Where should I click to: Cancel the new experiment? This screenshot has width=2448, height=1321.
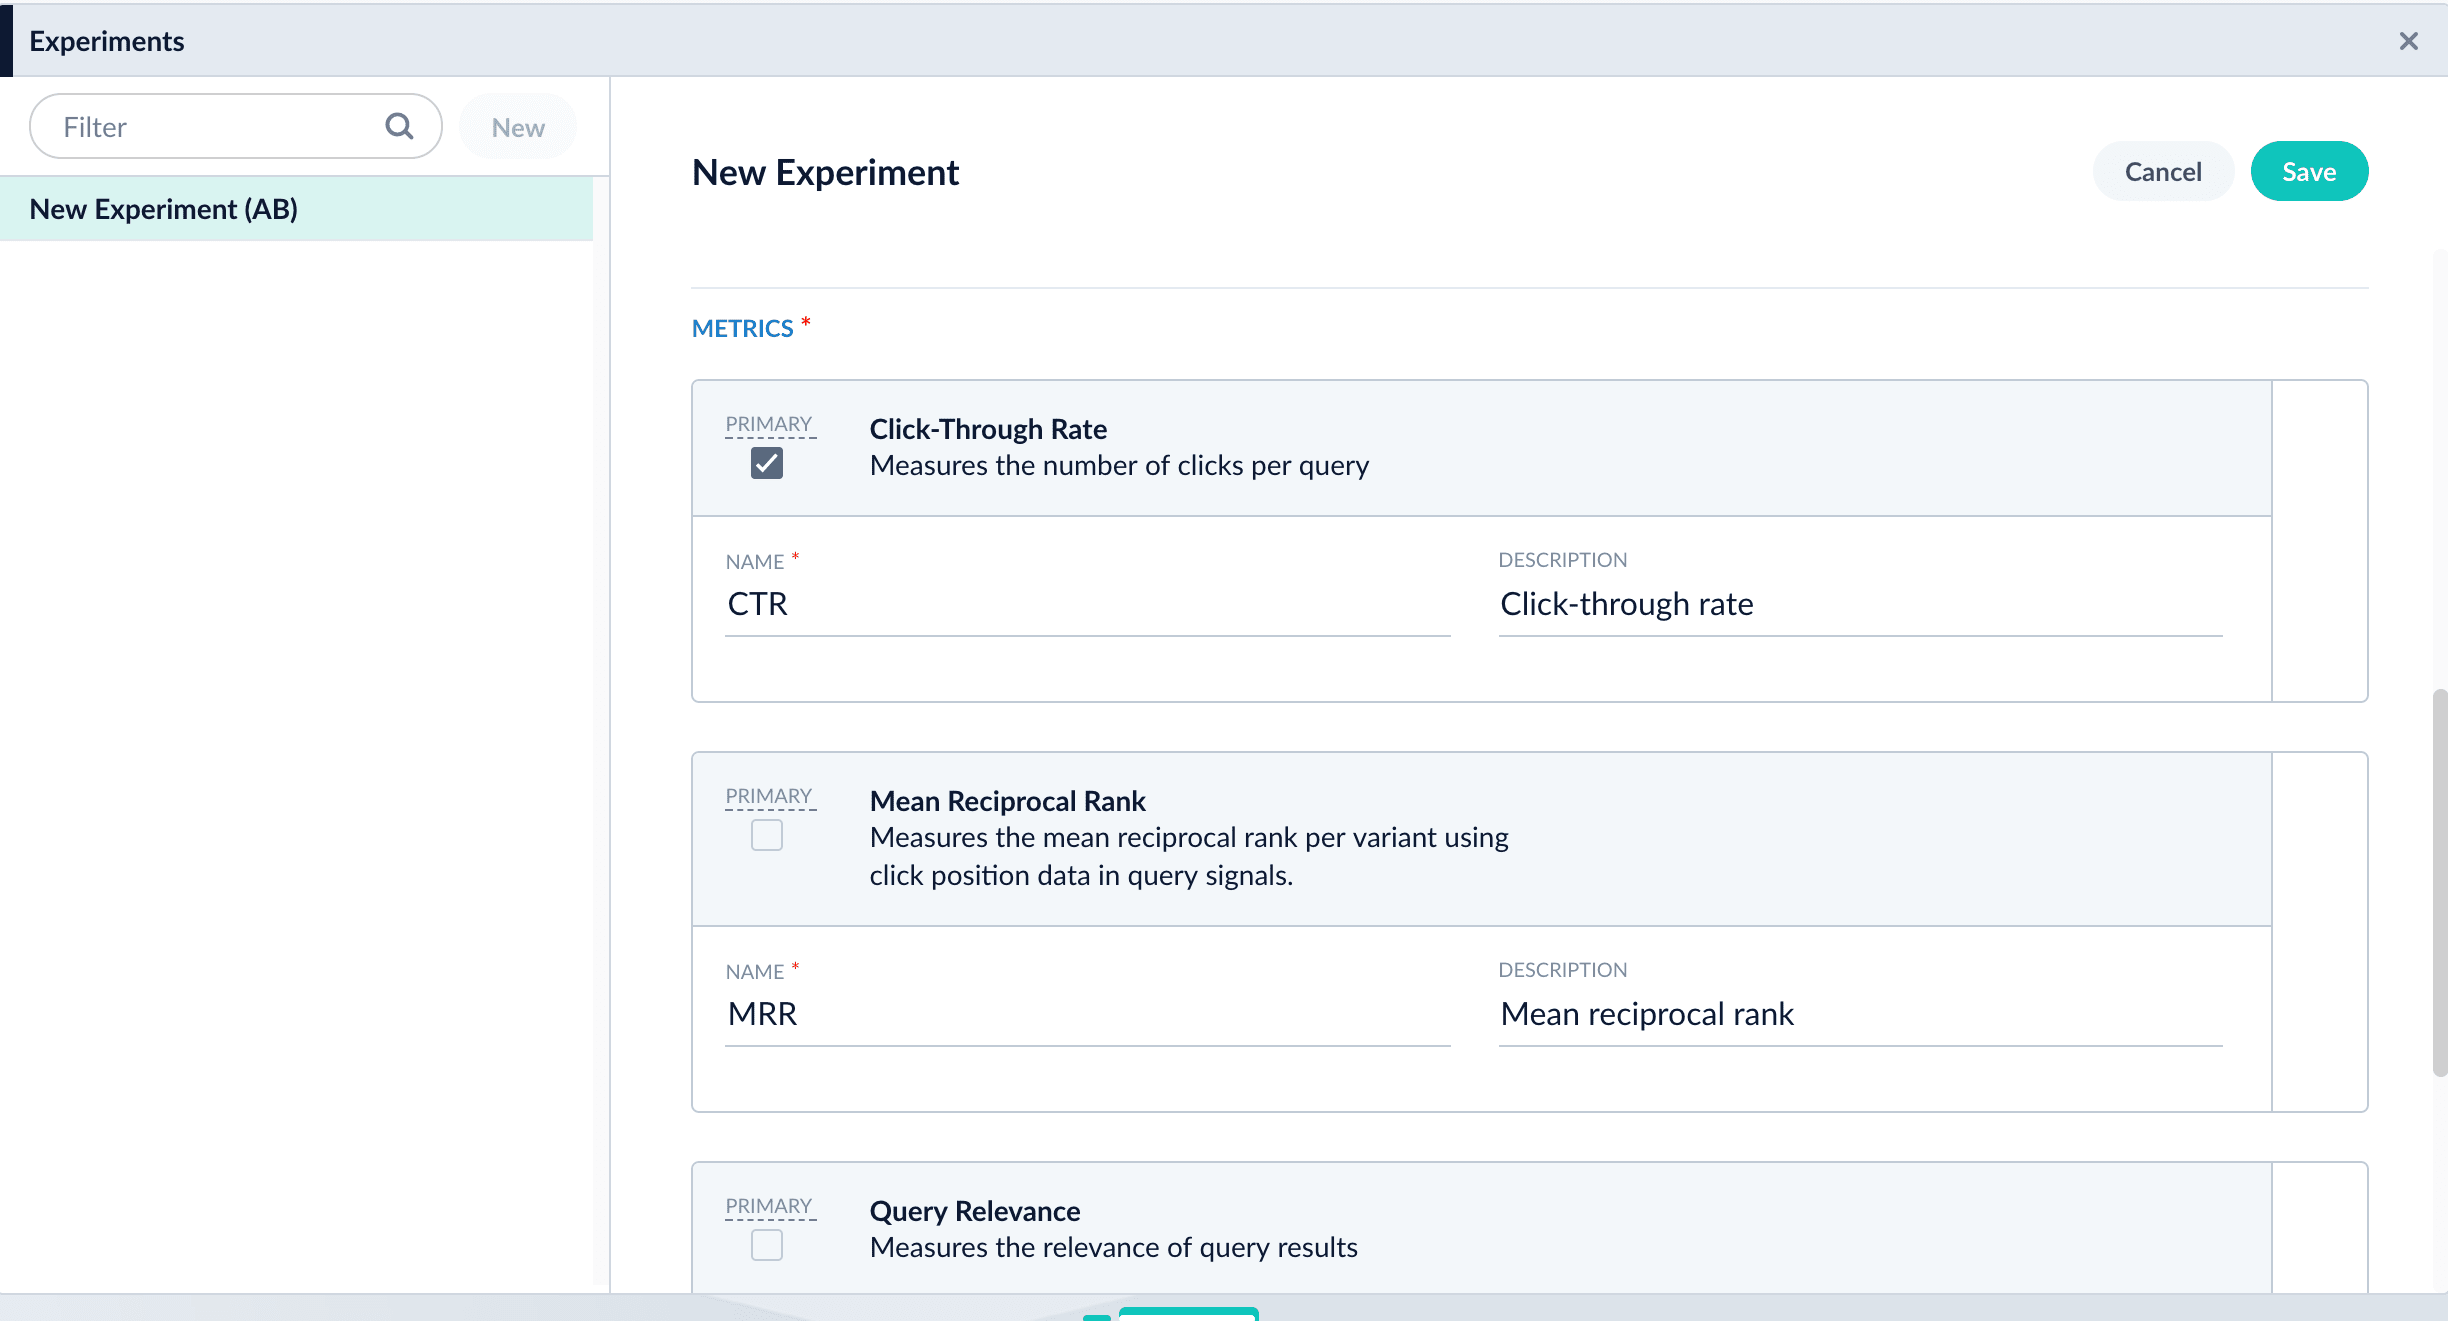pyautogui.click(x=2162, y=172)
